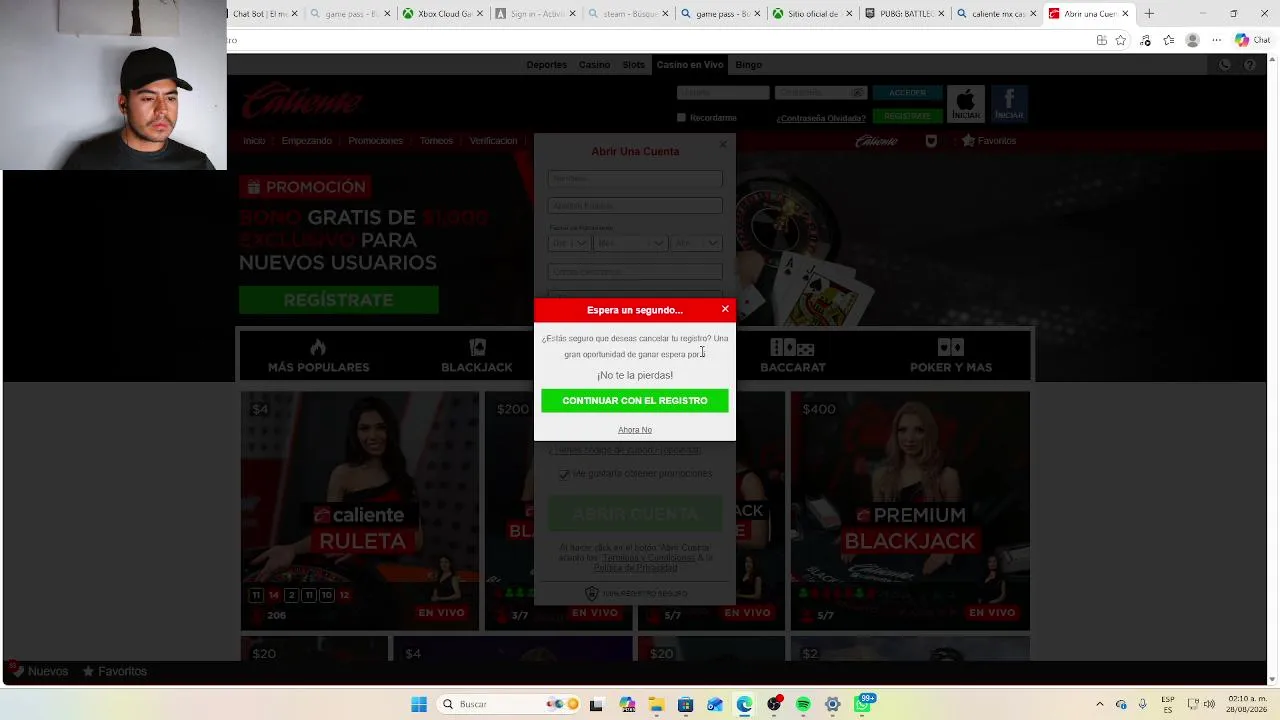Open the help question-mark icon

pos(1249,65)
